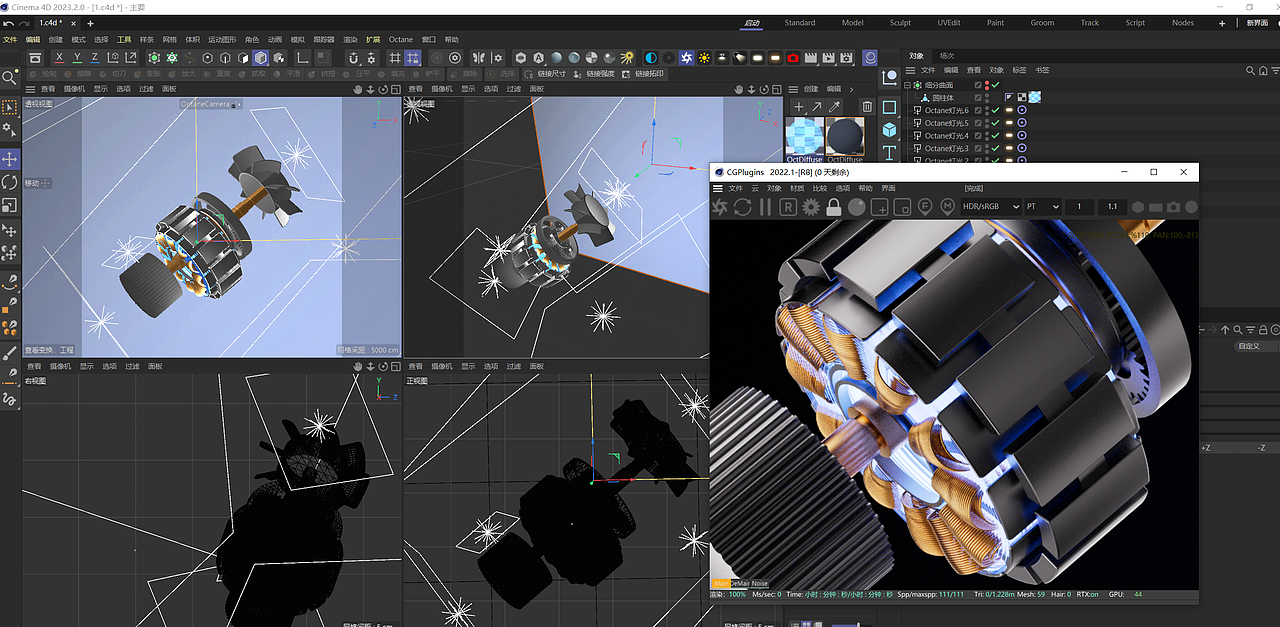Expand material manager menu overflow arrow

(x=851, y=89)
